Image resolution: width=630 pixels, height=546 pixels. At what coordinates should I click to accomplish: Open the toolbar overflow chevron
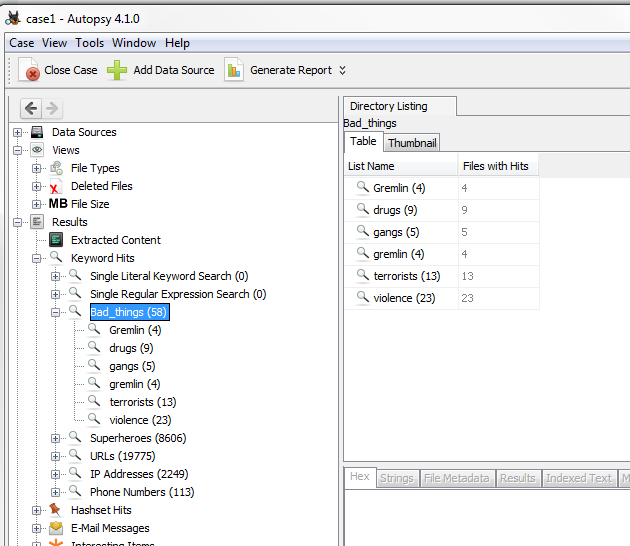[x=342, y=70]
